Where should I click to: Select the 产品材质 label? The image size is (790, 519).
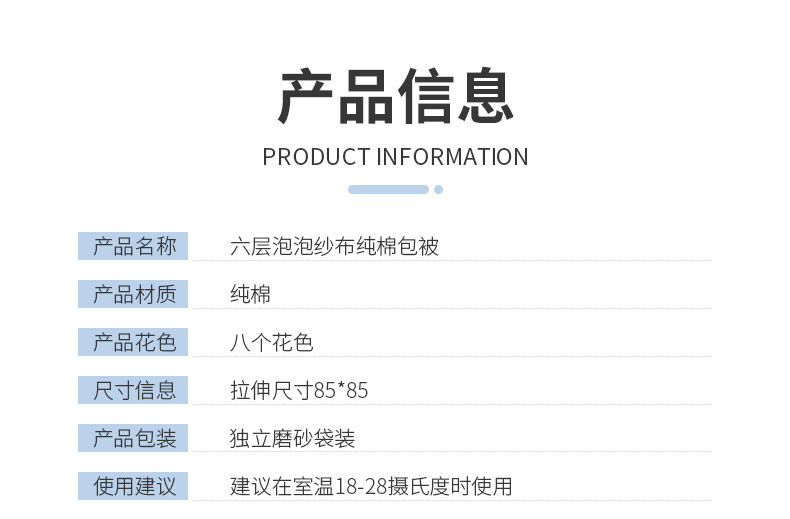(x=134, y=294)
